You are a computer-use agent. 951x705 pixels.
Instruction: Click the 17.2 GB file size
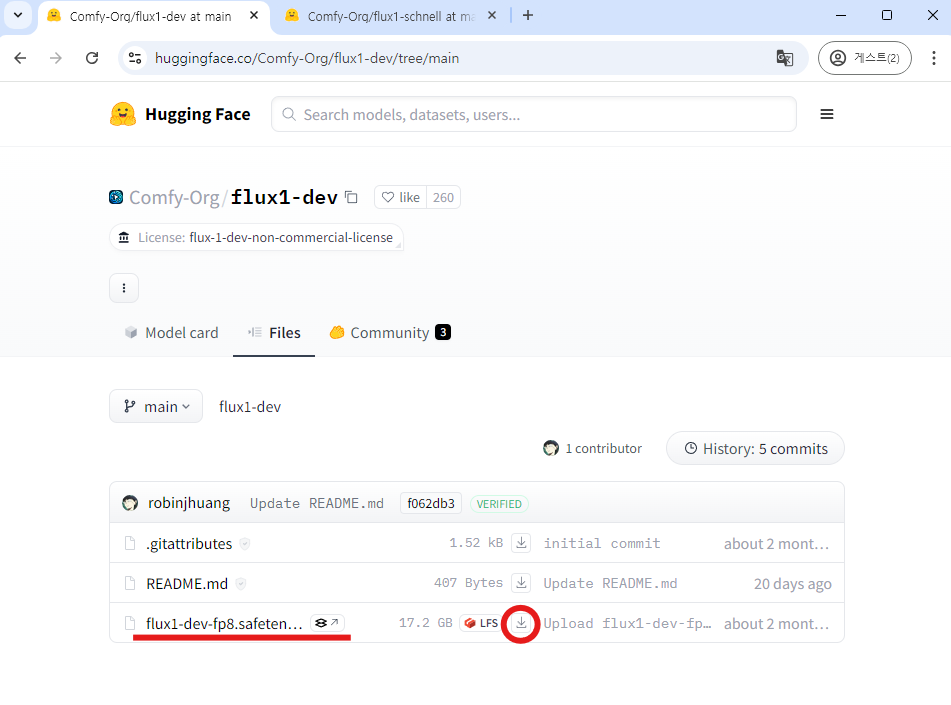click(x=425, y=623)
